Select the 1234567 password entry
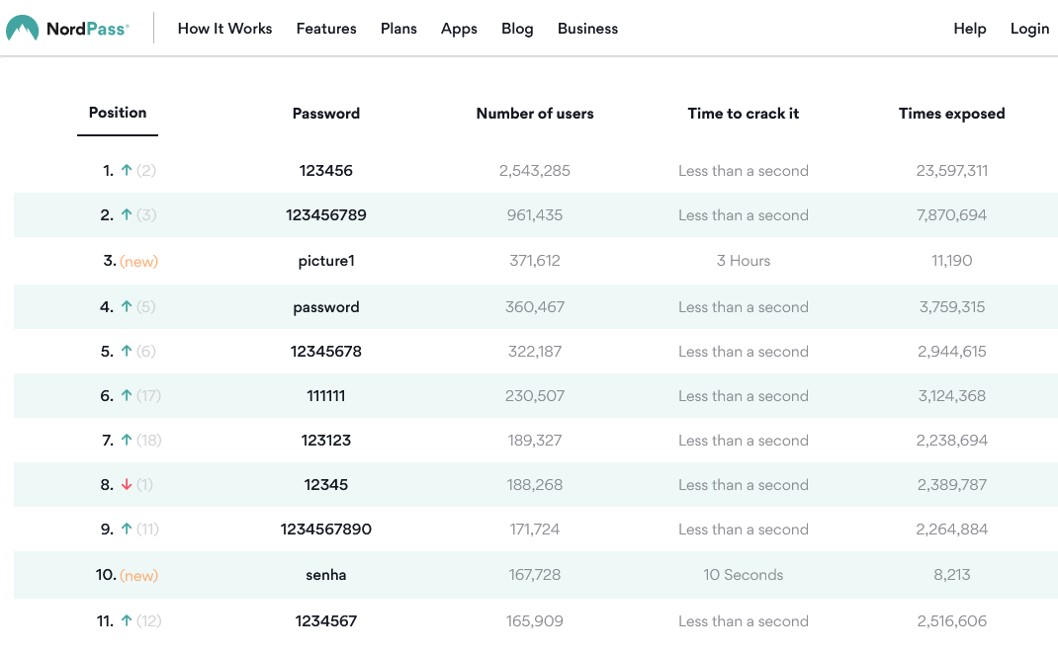The height and width of the screenshot is (663, 1058). [326, 621]
